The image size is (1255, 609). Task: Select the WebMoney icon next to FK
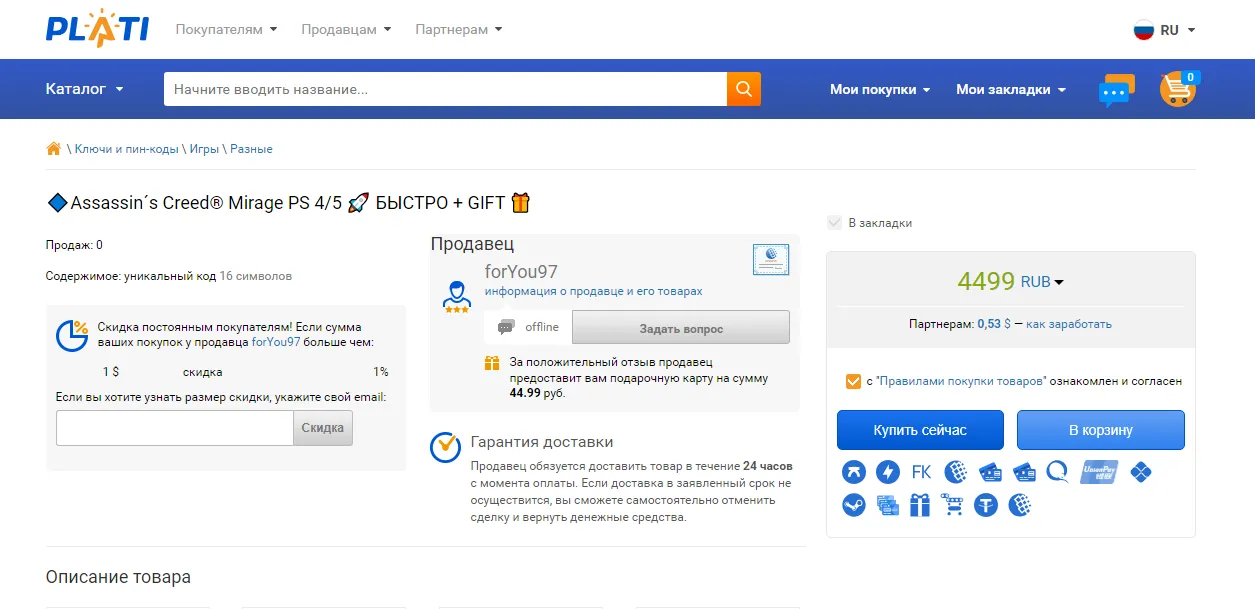click(956, 472)
